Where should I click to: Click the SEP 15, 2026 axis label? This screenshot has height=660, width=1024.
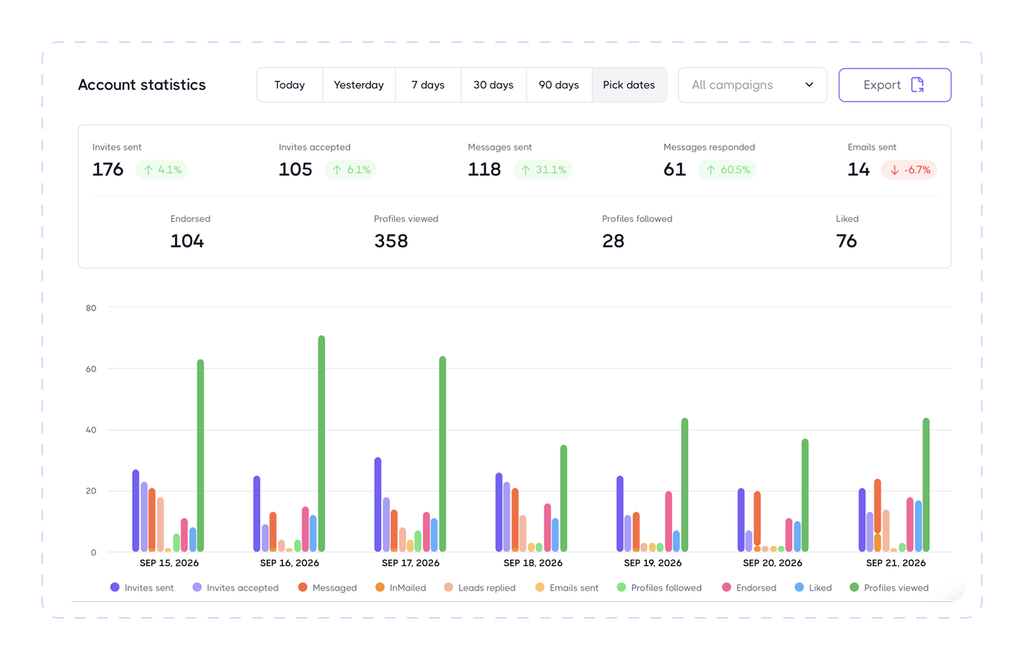(169, 563)
